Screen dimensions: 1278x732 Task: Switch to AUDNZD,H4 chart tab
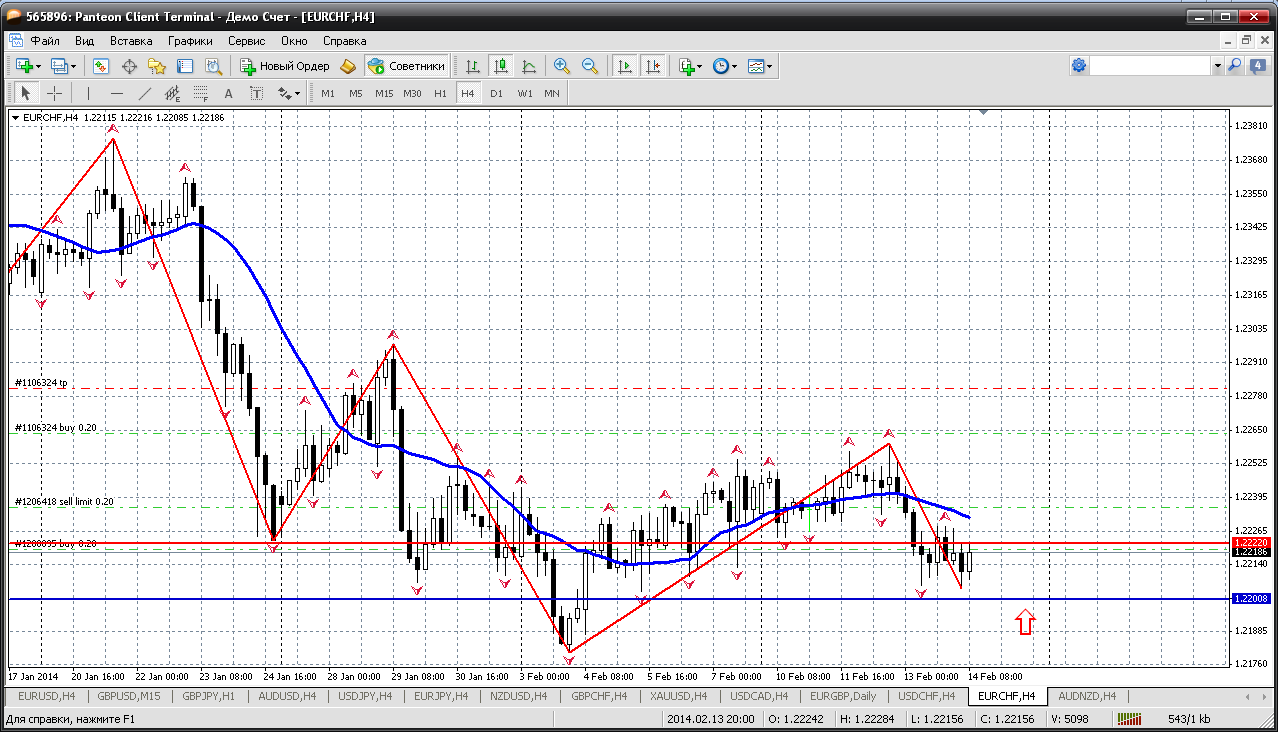click(1085, 696)
